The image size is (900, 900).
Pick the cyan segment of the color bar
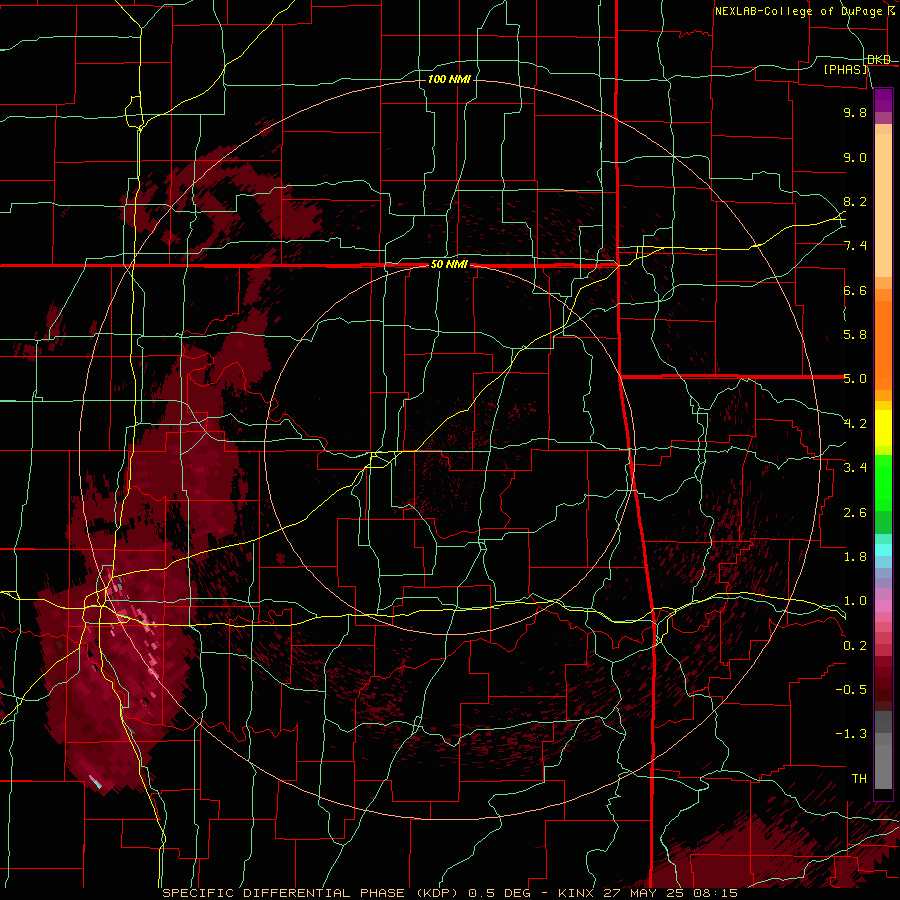[x=883, y=550]
